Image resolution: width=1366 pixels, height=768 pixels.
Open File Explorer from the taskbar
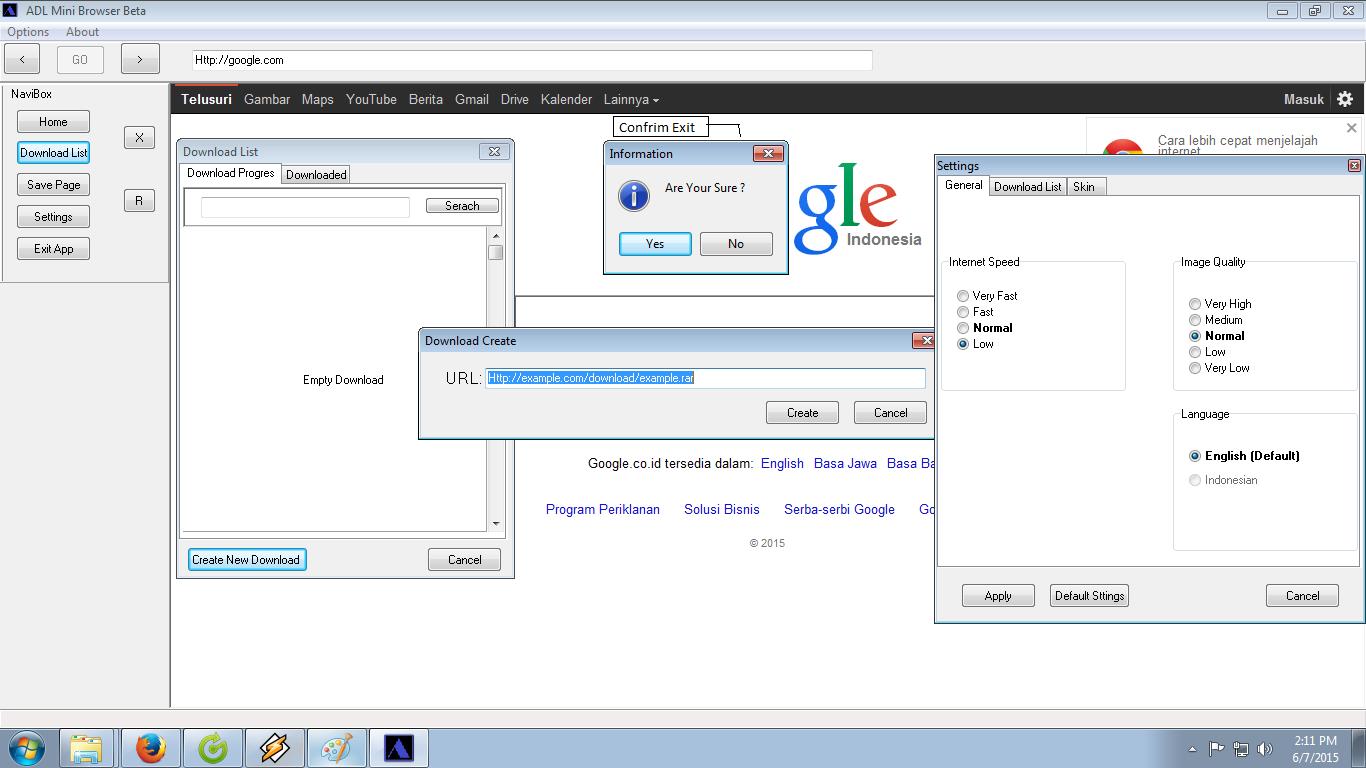click(87, 748)
